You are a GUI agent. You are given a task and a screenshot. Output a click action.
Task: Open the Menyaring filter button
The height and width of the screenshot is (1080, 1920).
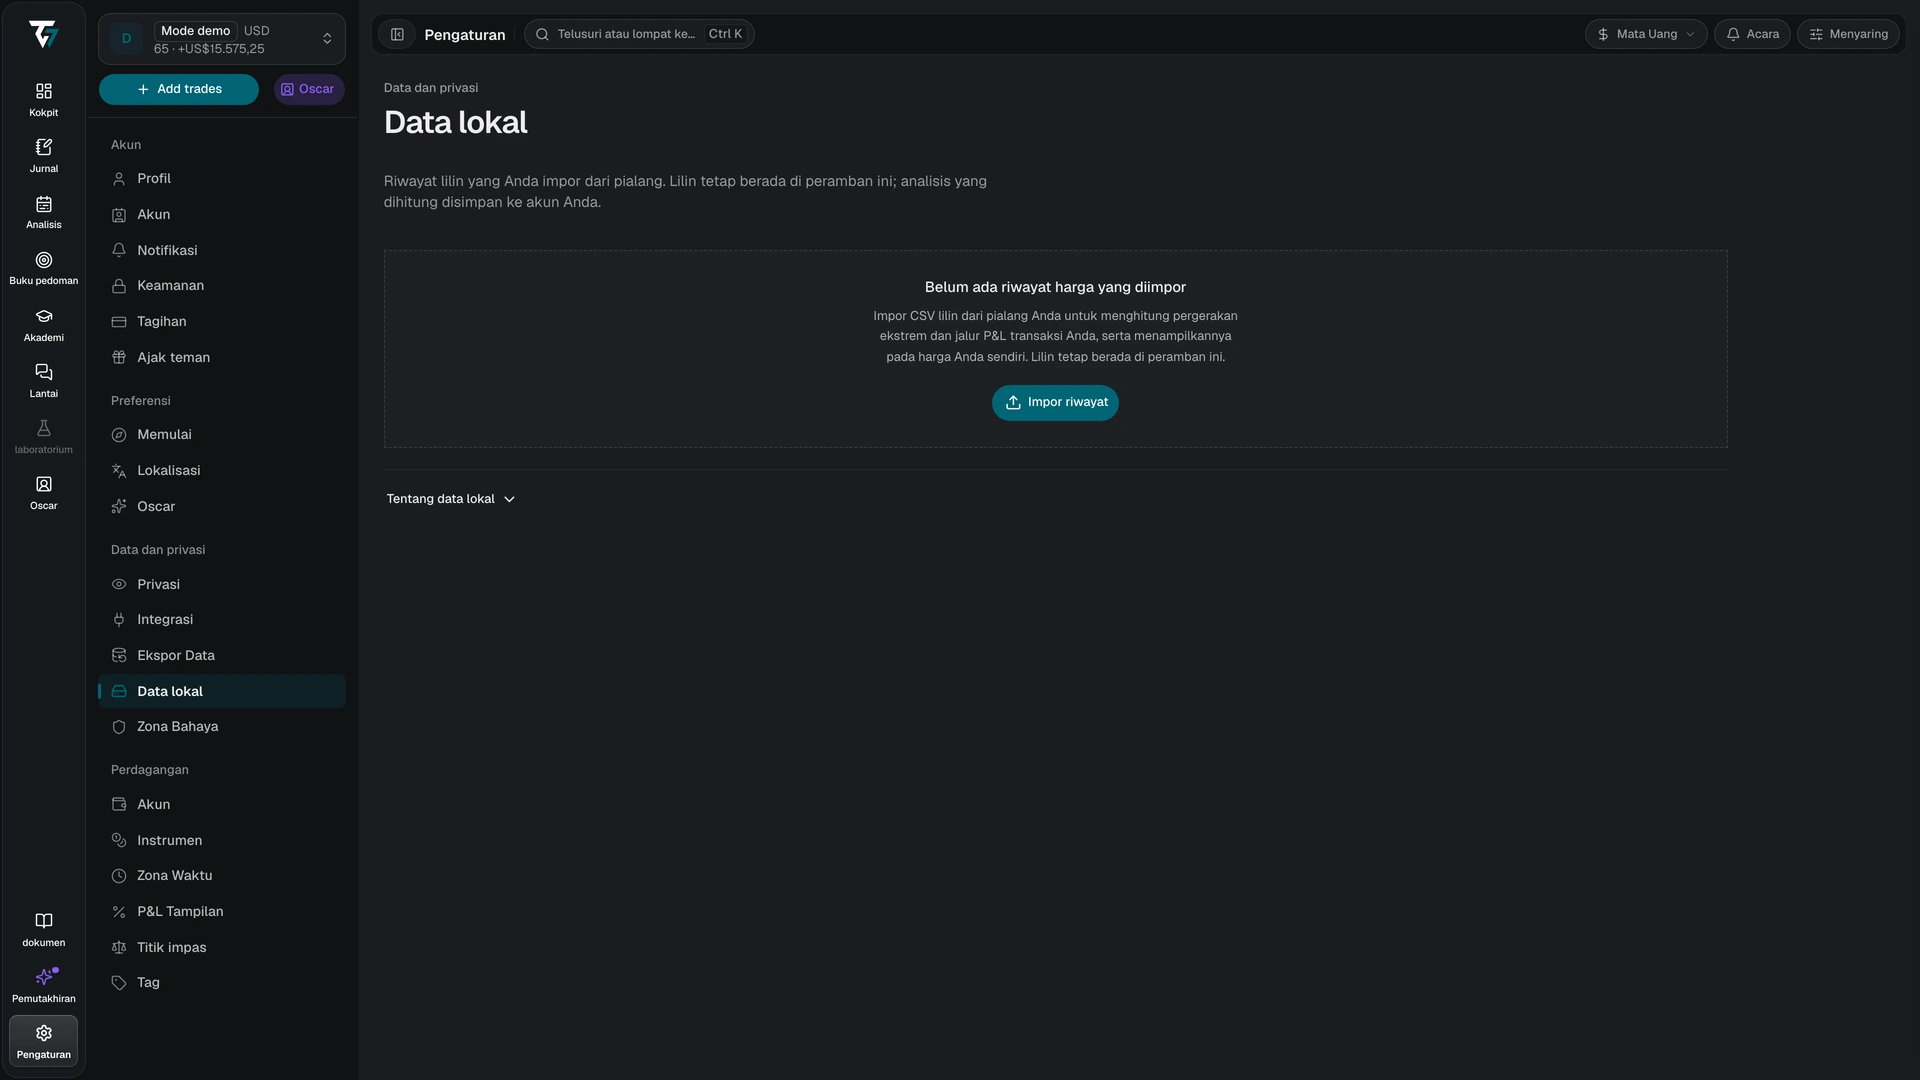pos(1848,34)
